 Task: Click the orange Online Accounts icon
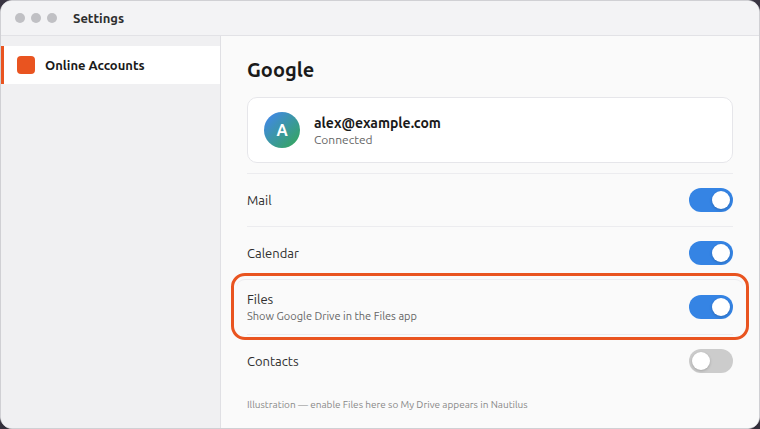click(26, 65)
